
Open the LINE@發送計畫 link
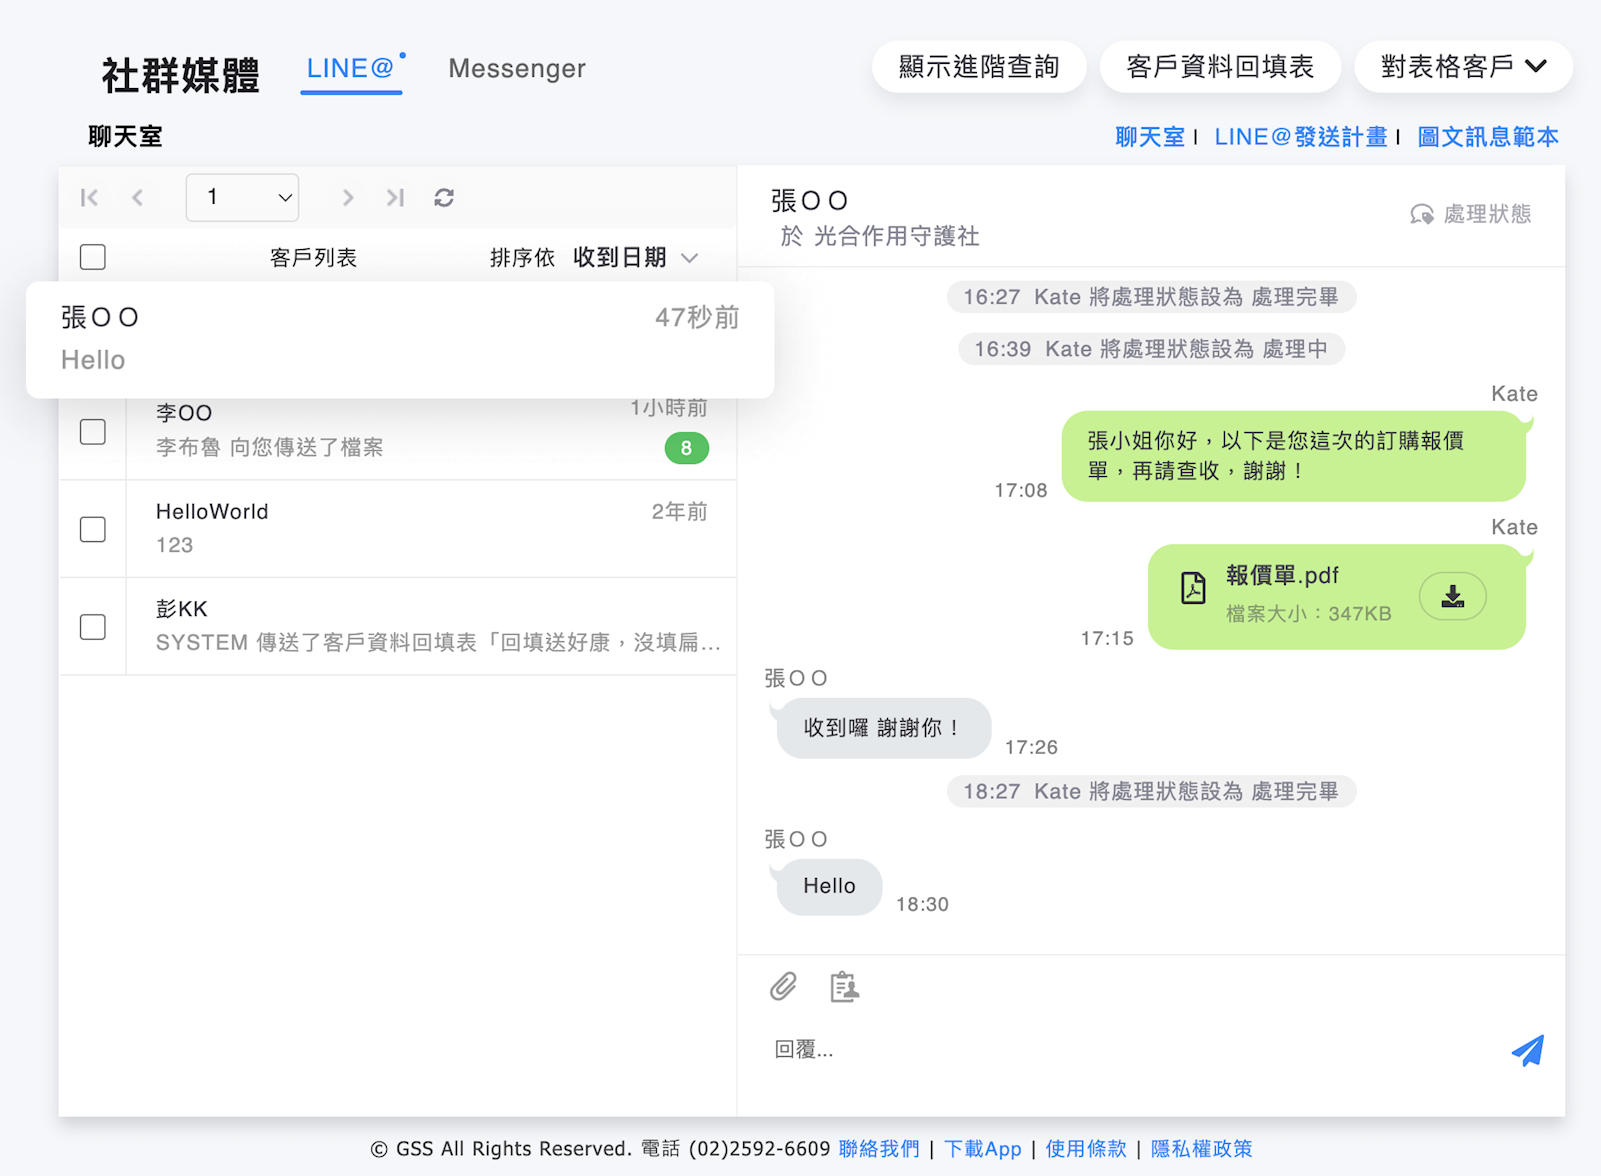click(1300, 137)
